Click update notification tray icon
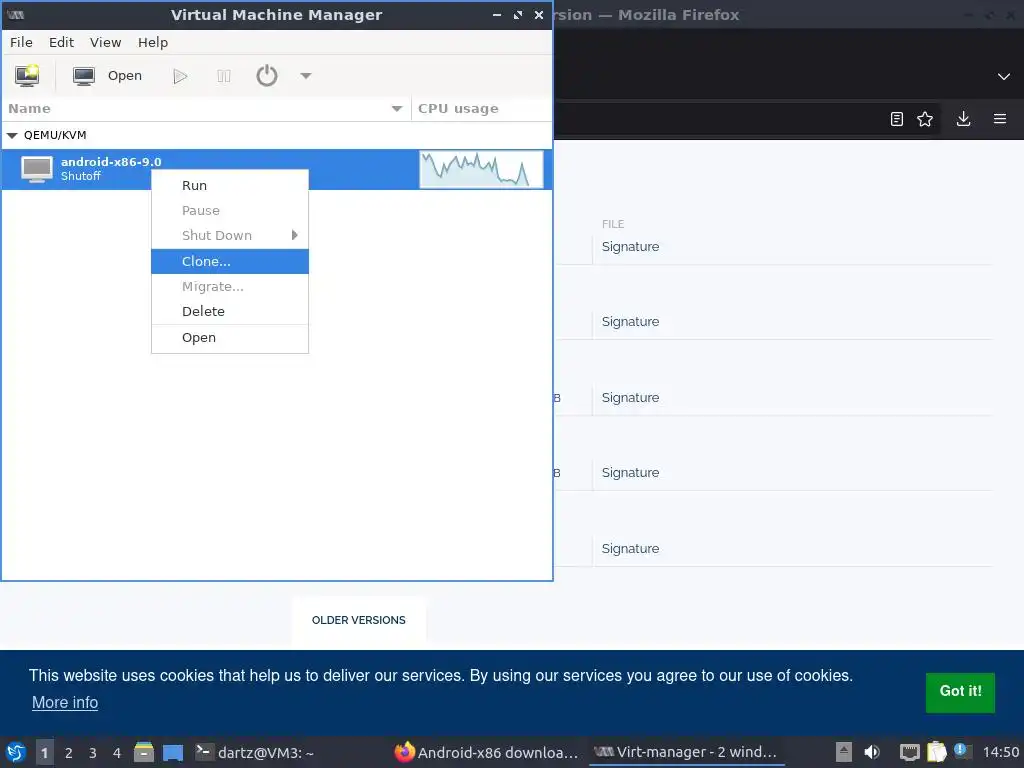The height and width of the screenshot is (768, 1024). tap(962, 751)
